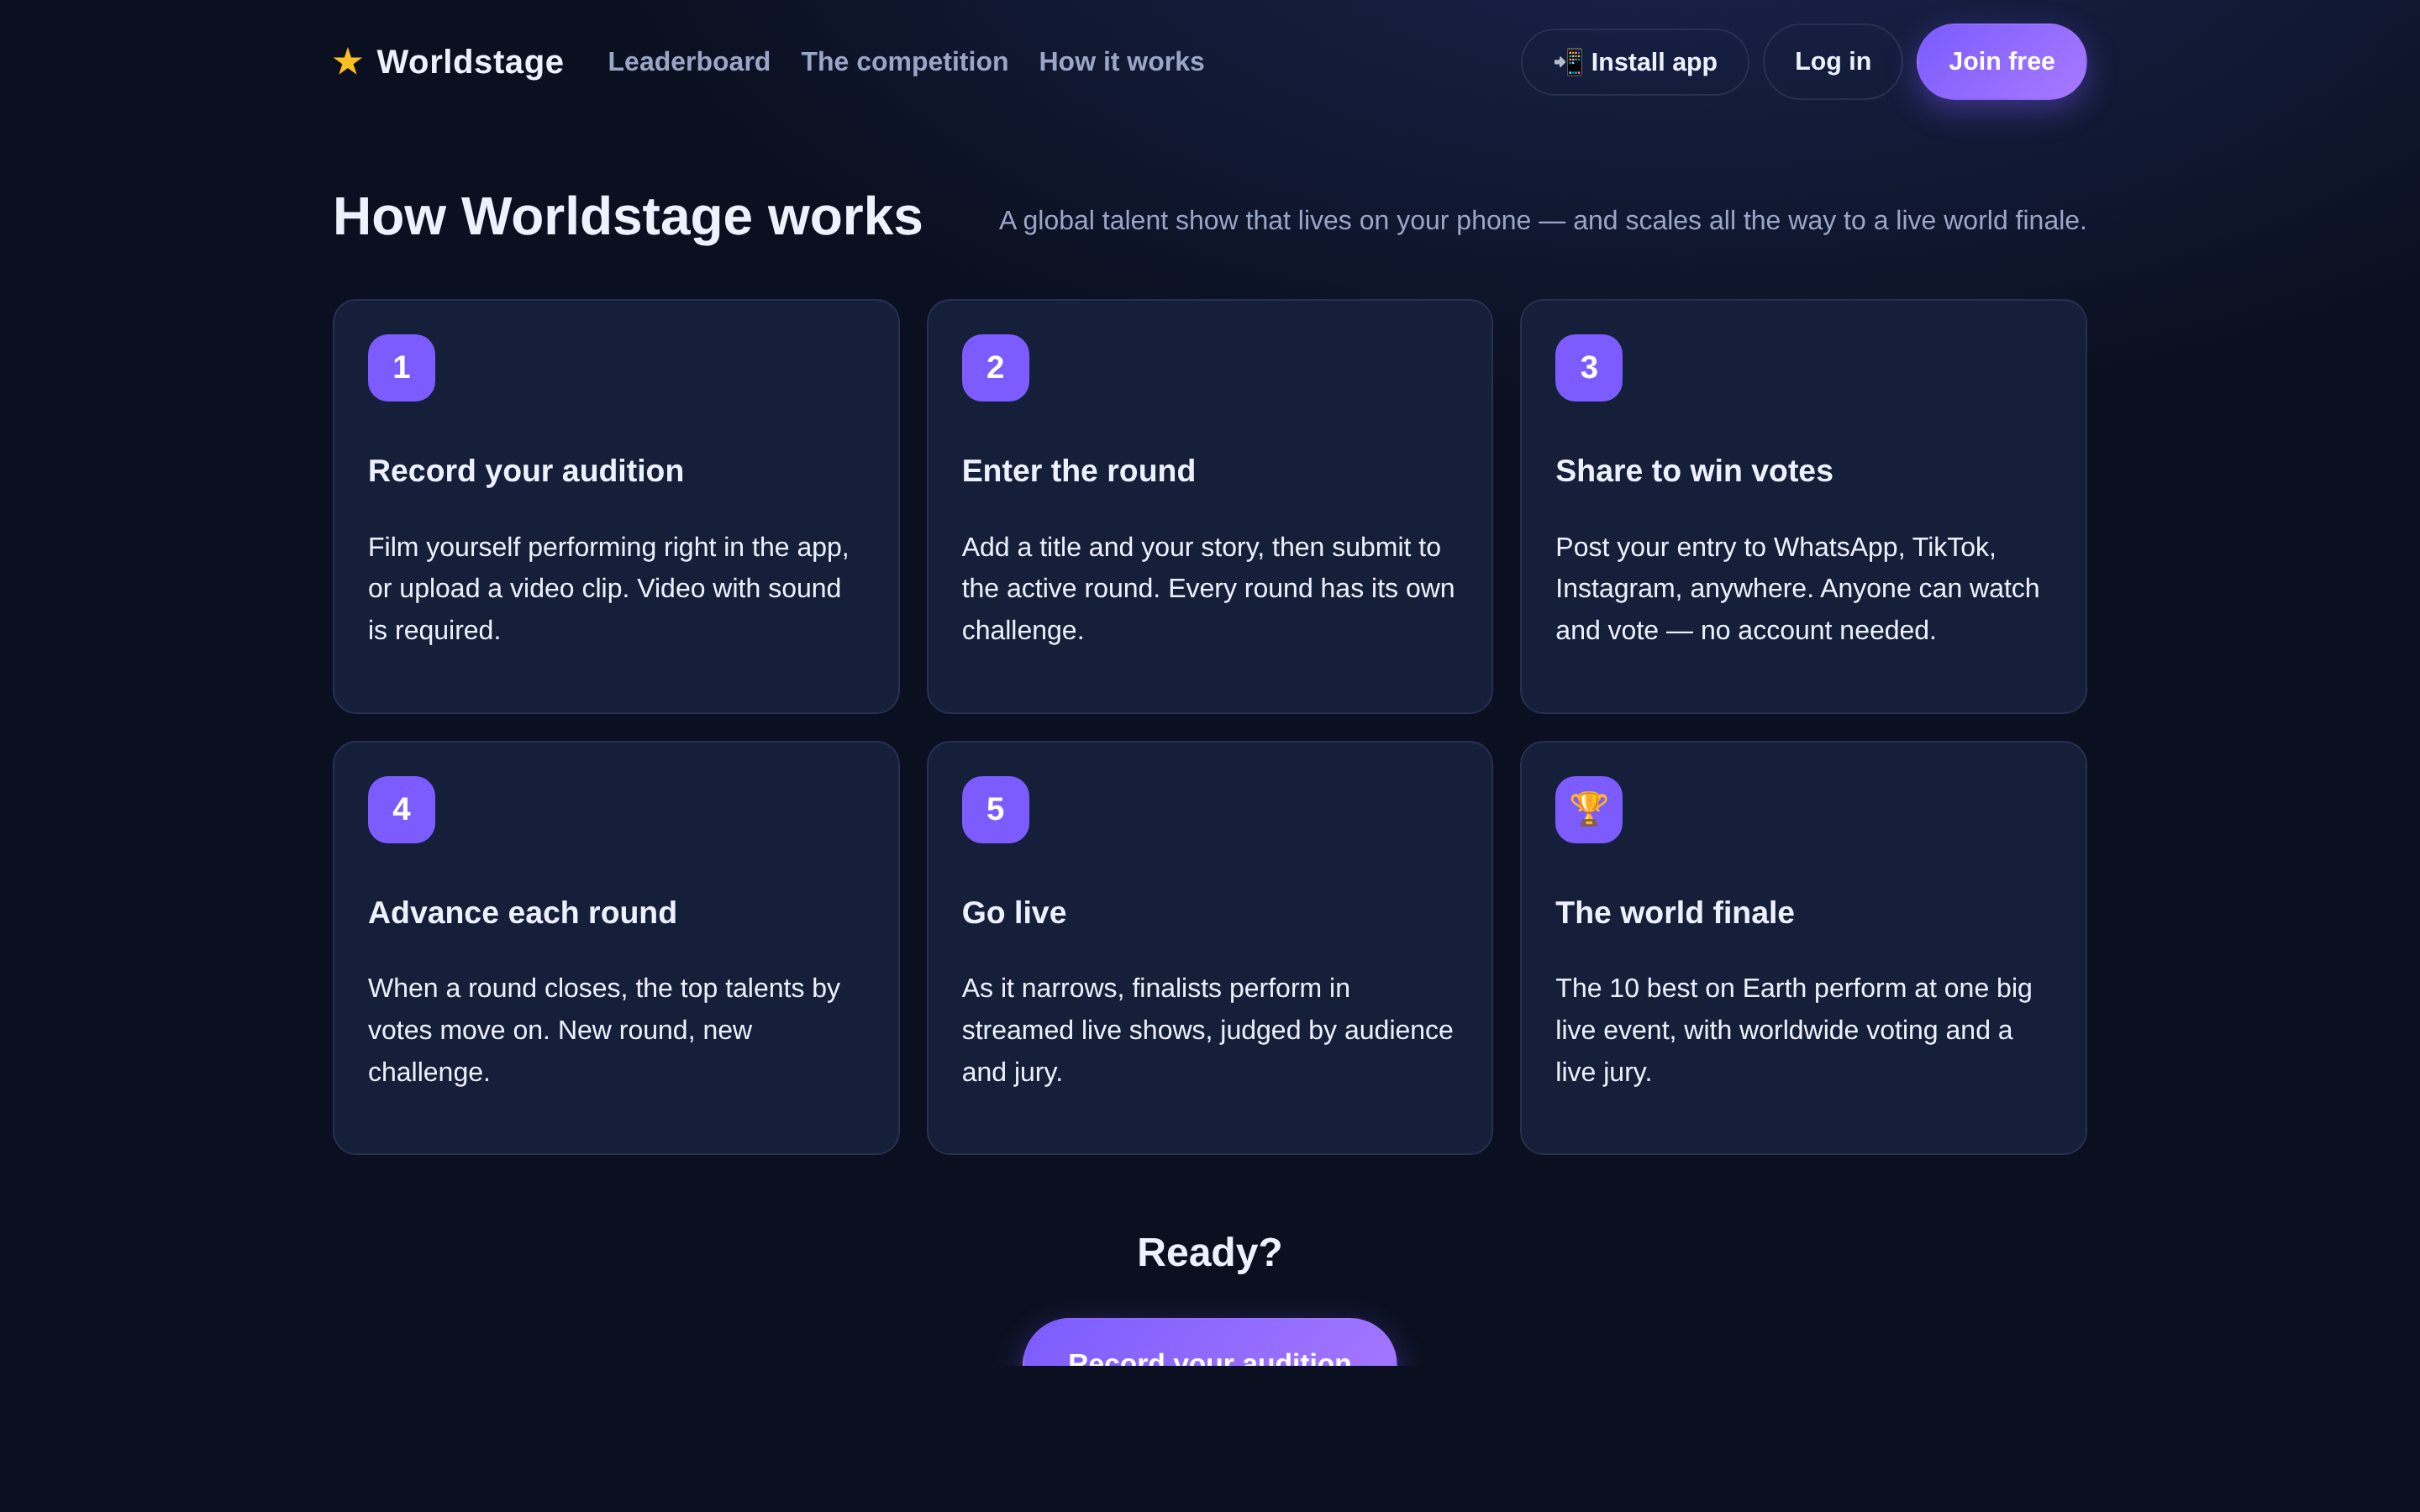The height and width of the screenshot is (1512, 2420).
Task: Click 'The world finale' card heading
Action: tap(1675, 912)
